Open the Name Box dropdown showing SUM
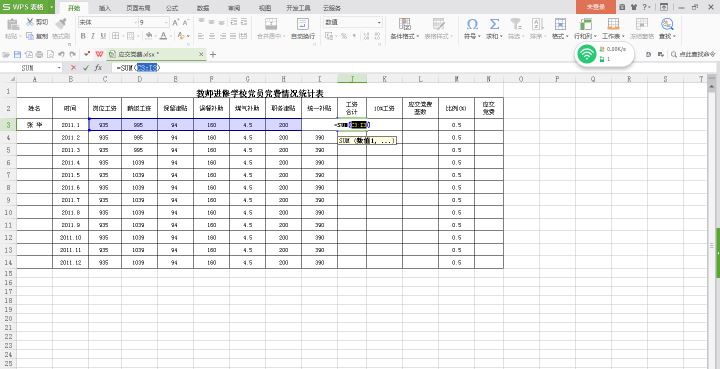The width and height of the screenshot is (720, 369). pos(59,68)
